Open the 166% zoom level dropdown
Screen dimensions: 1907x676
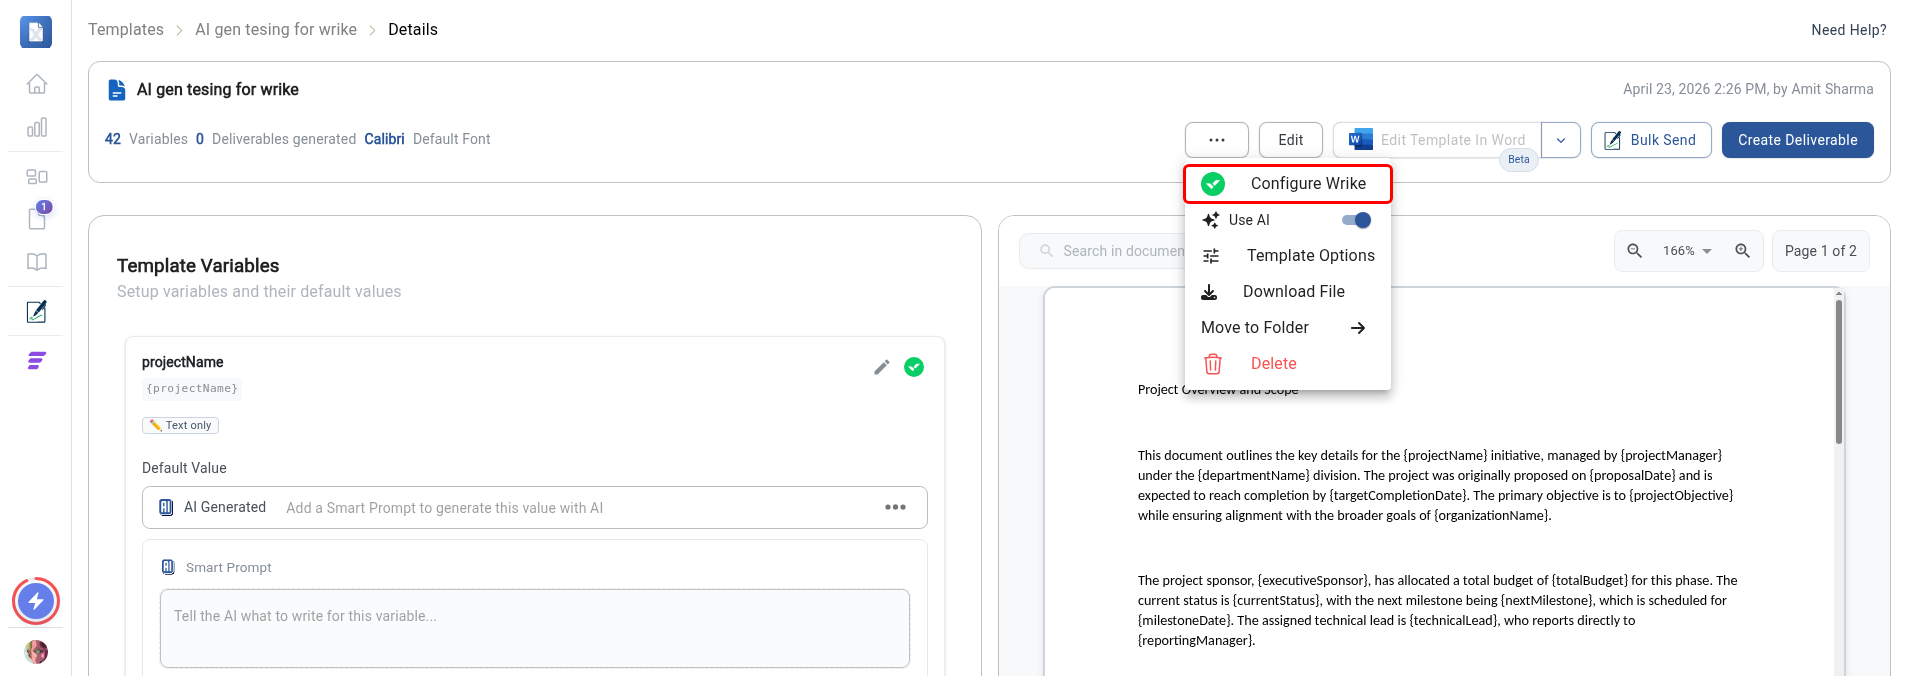pos(1688,251)
